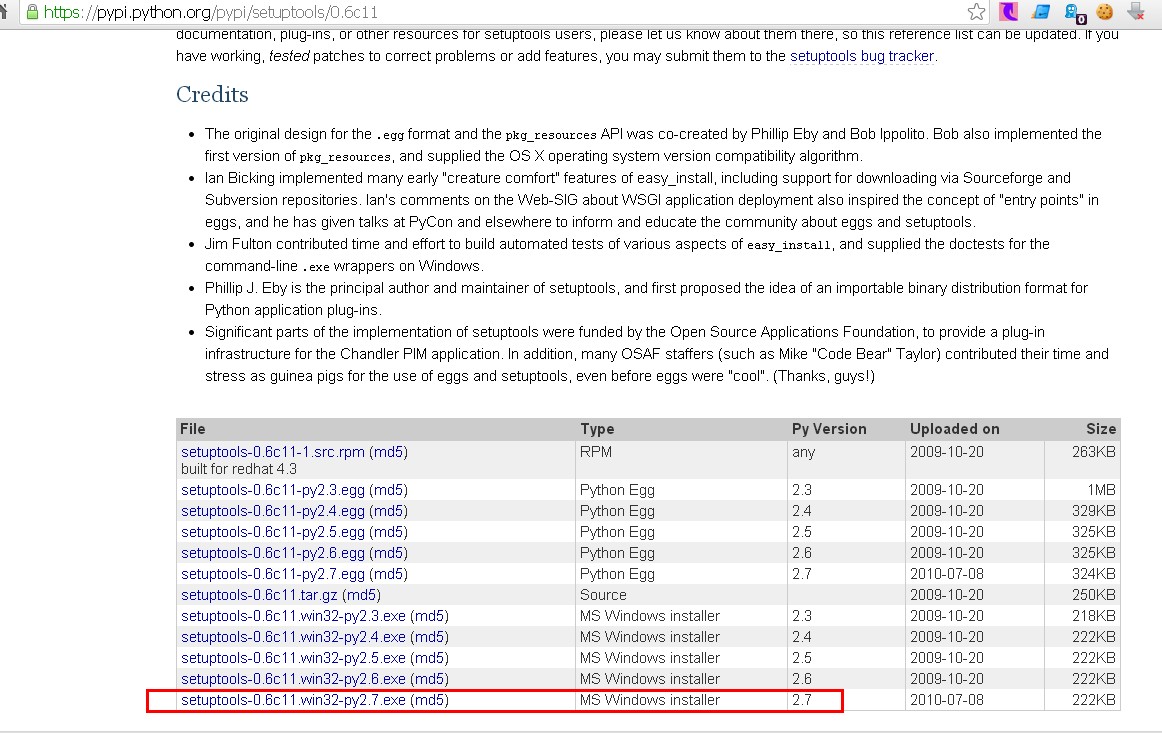Download setuptools-0.6c11-py2.7.egg
The width and height of the screenshot is (1162, 733).
pos(273,574)
